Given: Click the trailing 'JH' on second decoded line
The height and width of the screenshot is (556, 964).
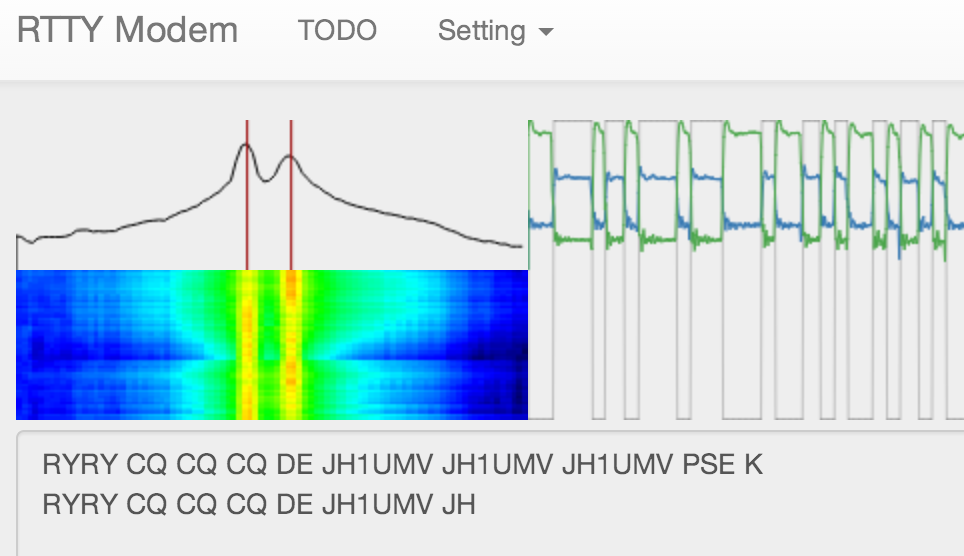Looking at the screenshot, I should click(458, 505).
